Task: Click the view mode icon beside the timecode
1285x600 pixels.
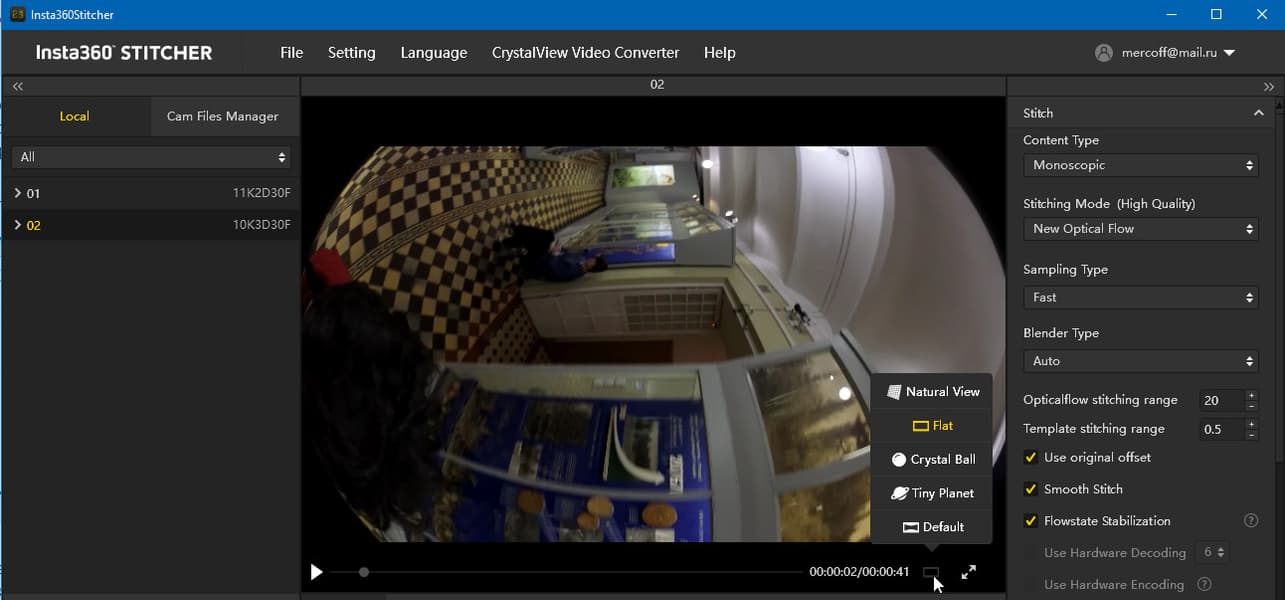Action: (931, 573)
